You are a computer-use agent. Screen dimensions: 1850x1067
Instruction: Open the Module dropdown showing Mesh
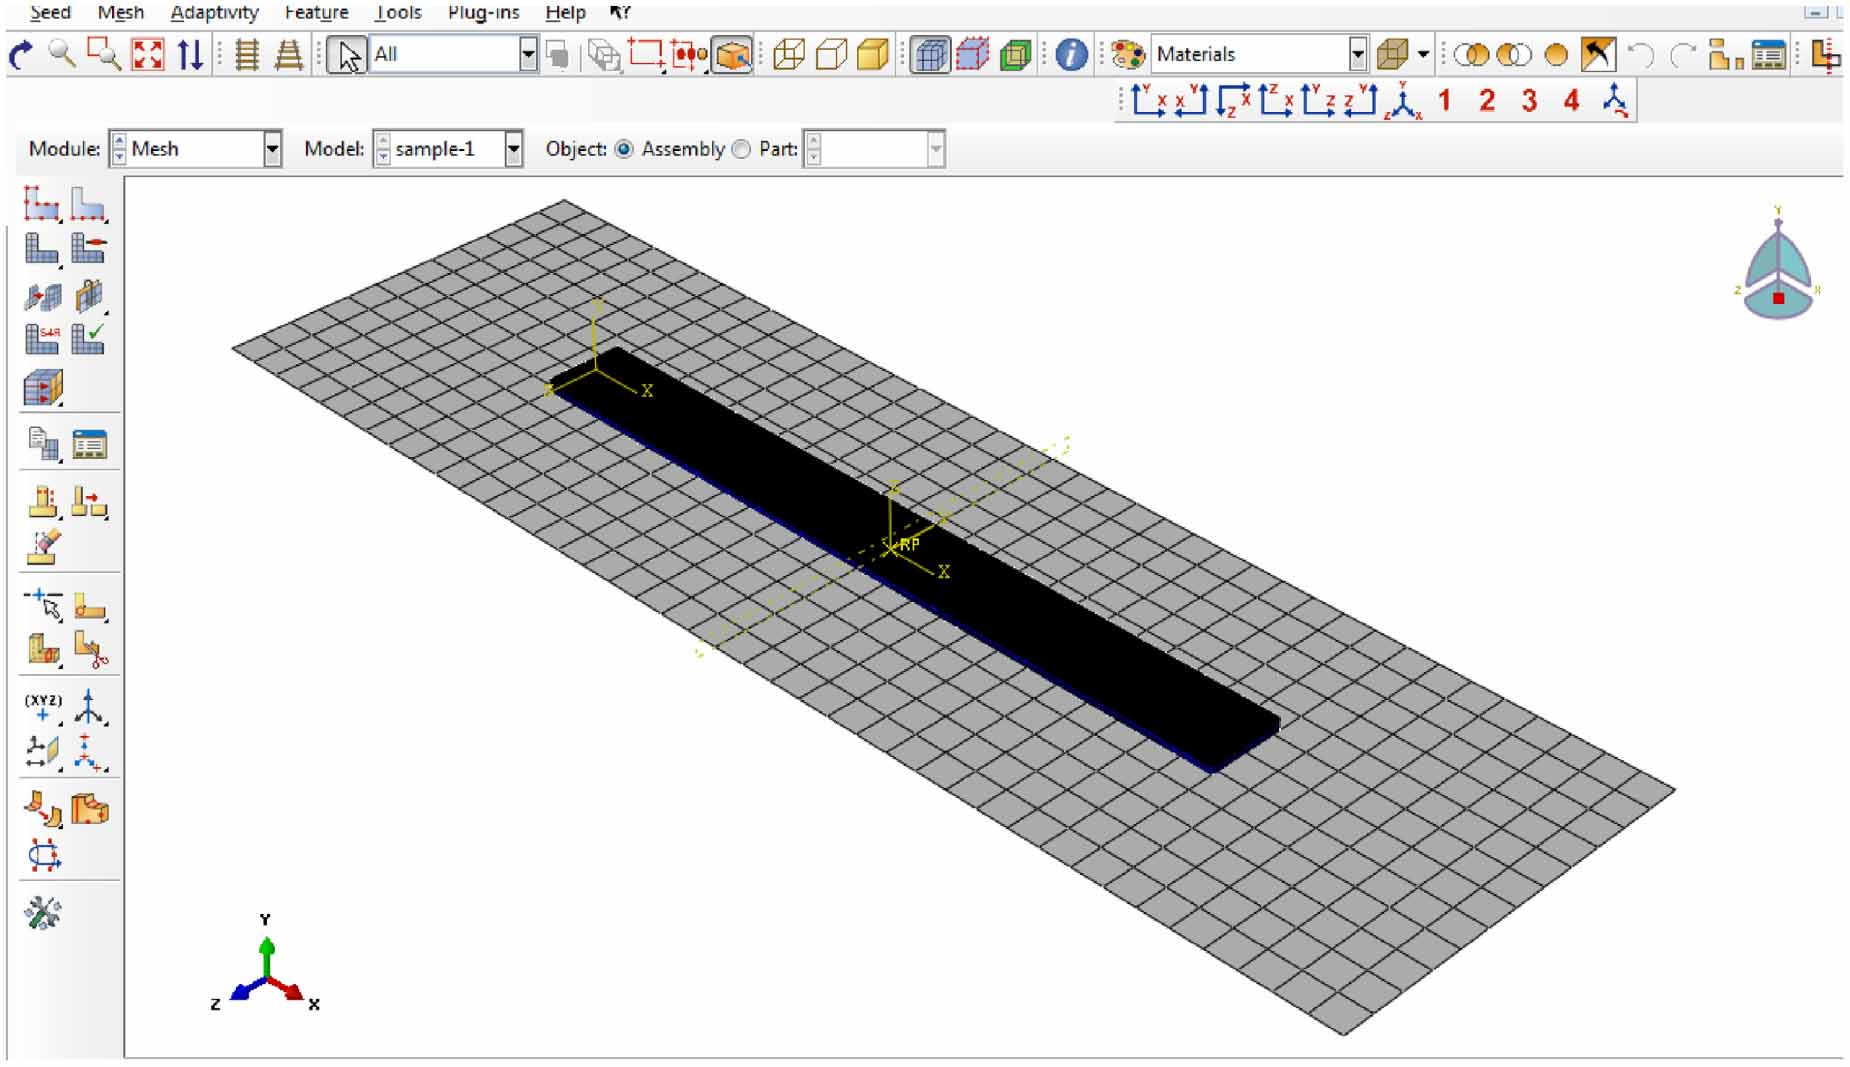point(274,149)
